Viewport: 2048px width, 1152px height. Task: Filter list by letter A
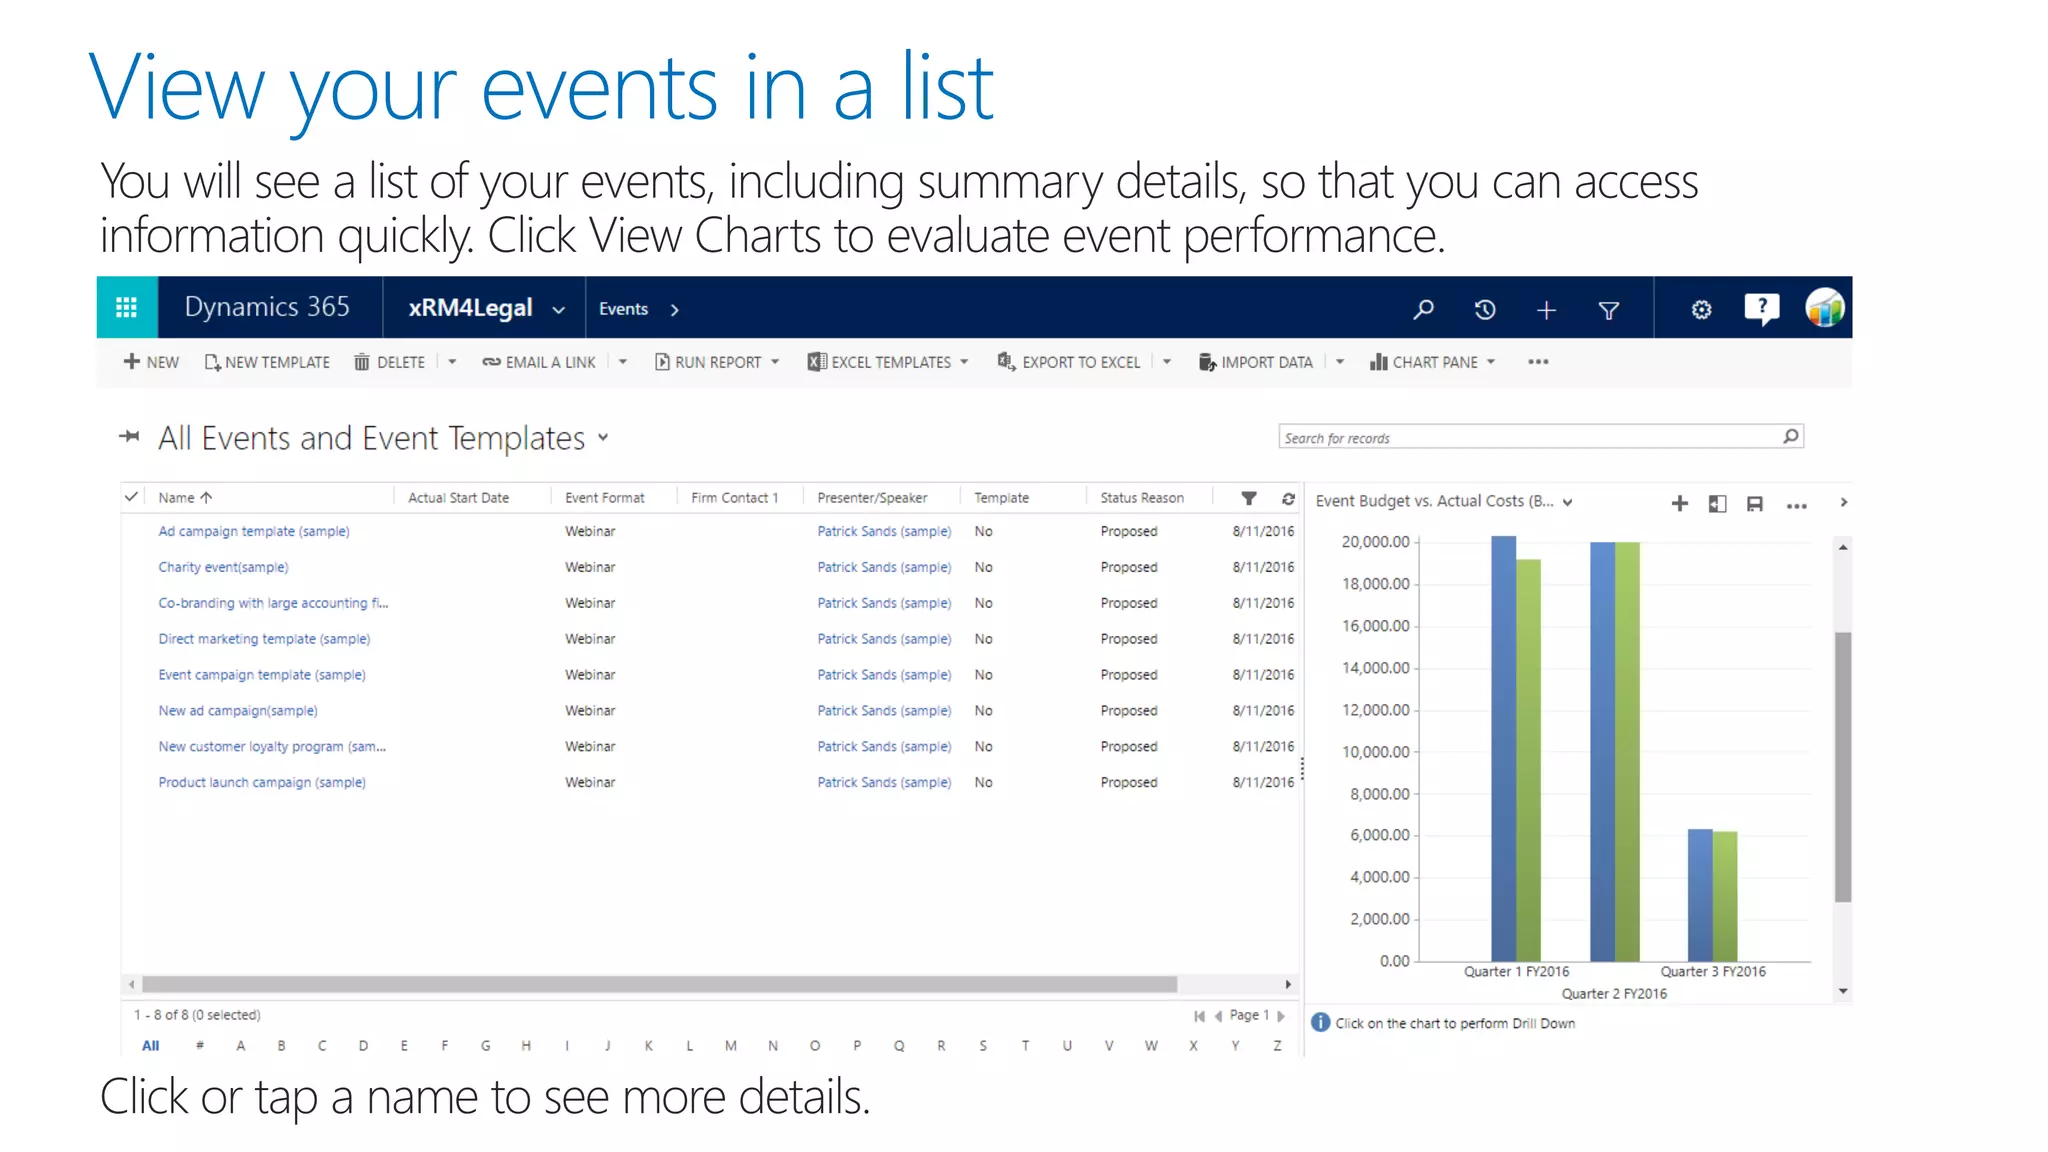pyautogui.click(x=241, y=1046)
